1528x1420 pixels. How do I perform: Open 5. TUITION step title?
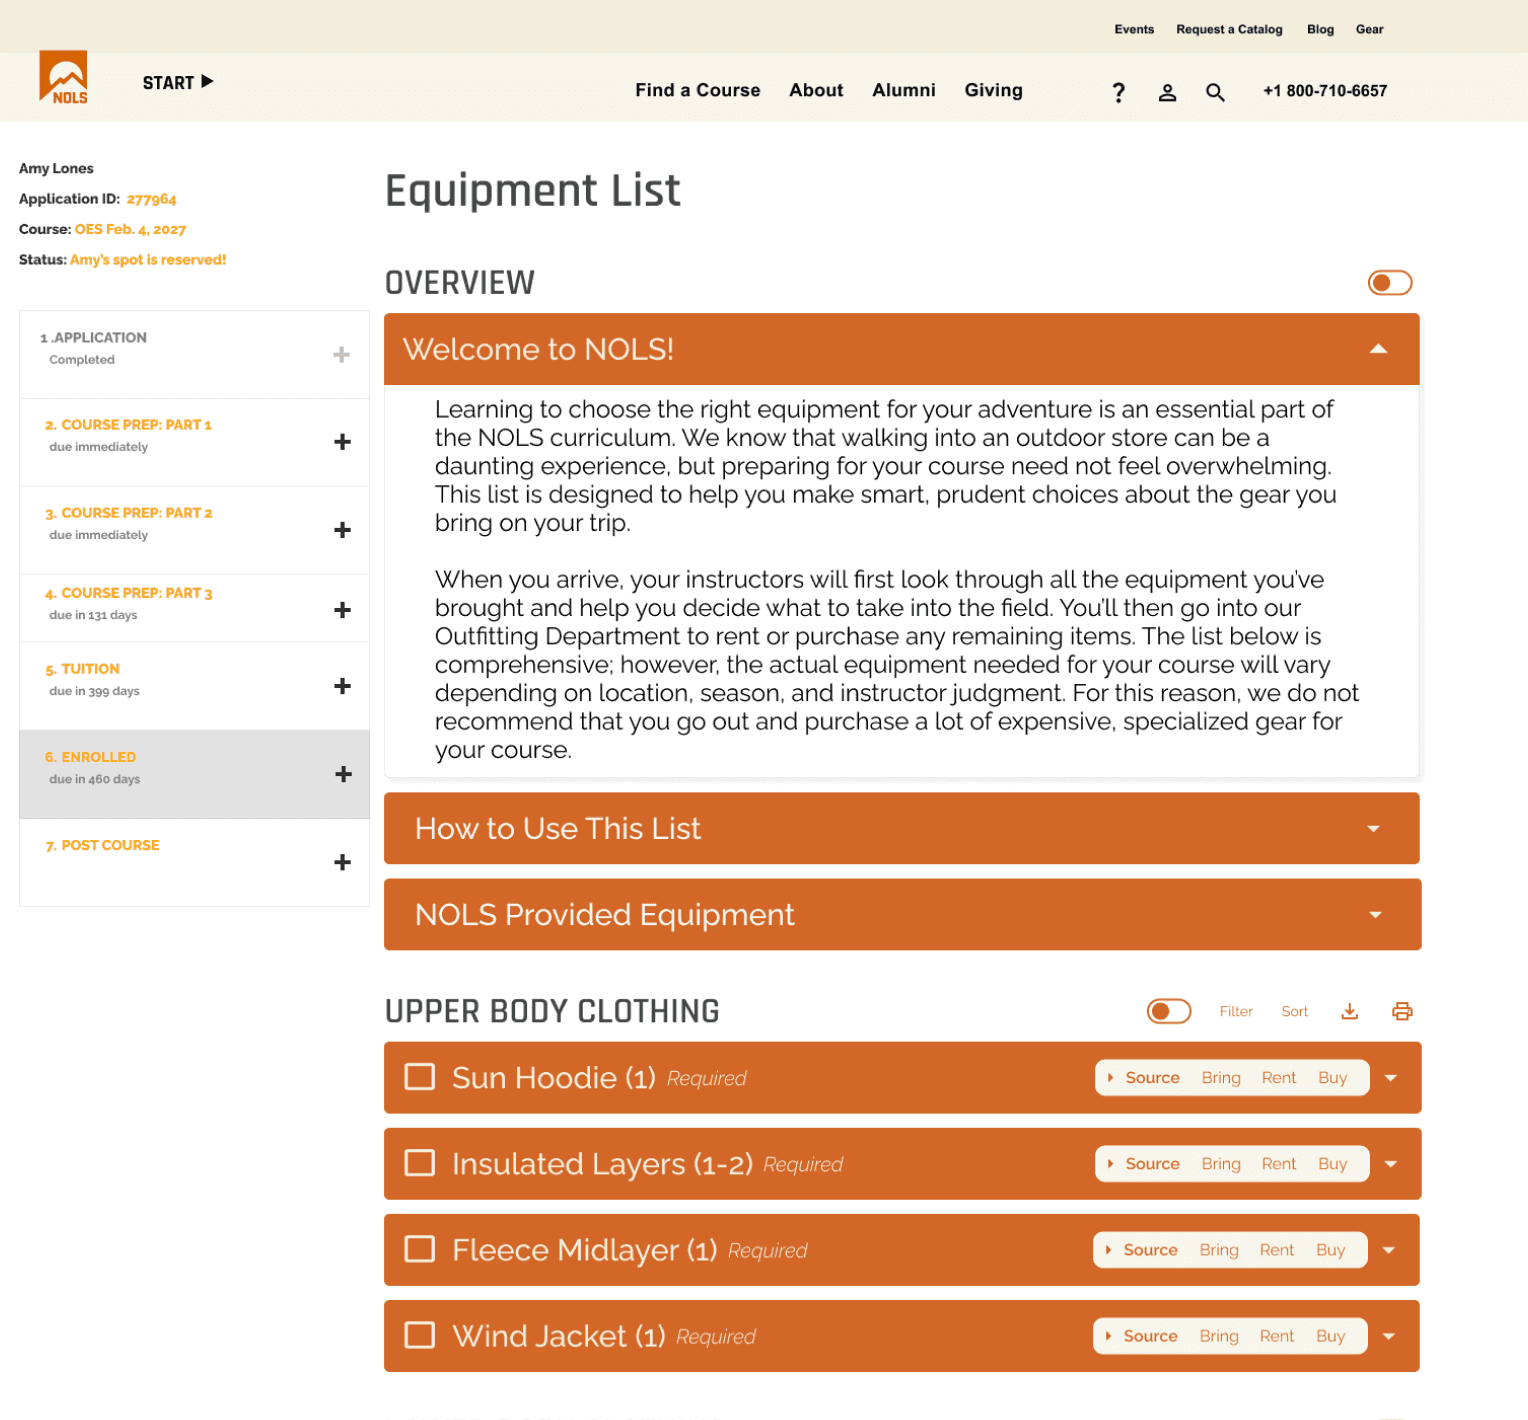point(82,669)
